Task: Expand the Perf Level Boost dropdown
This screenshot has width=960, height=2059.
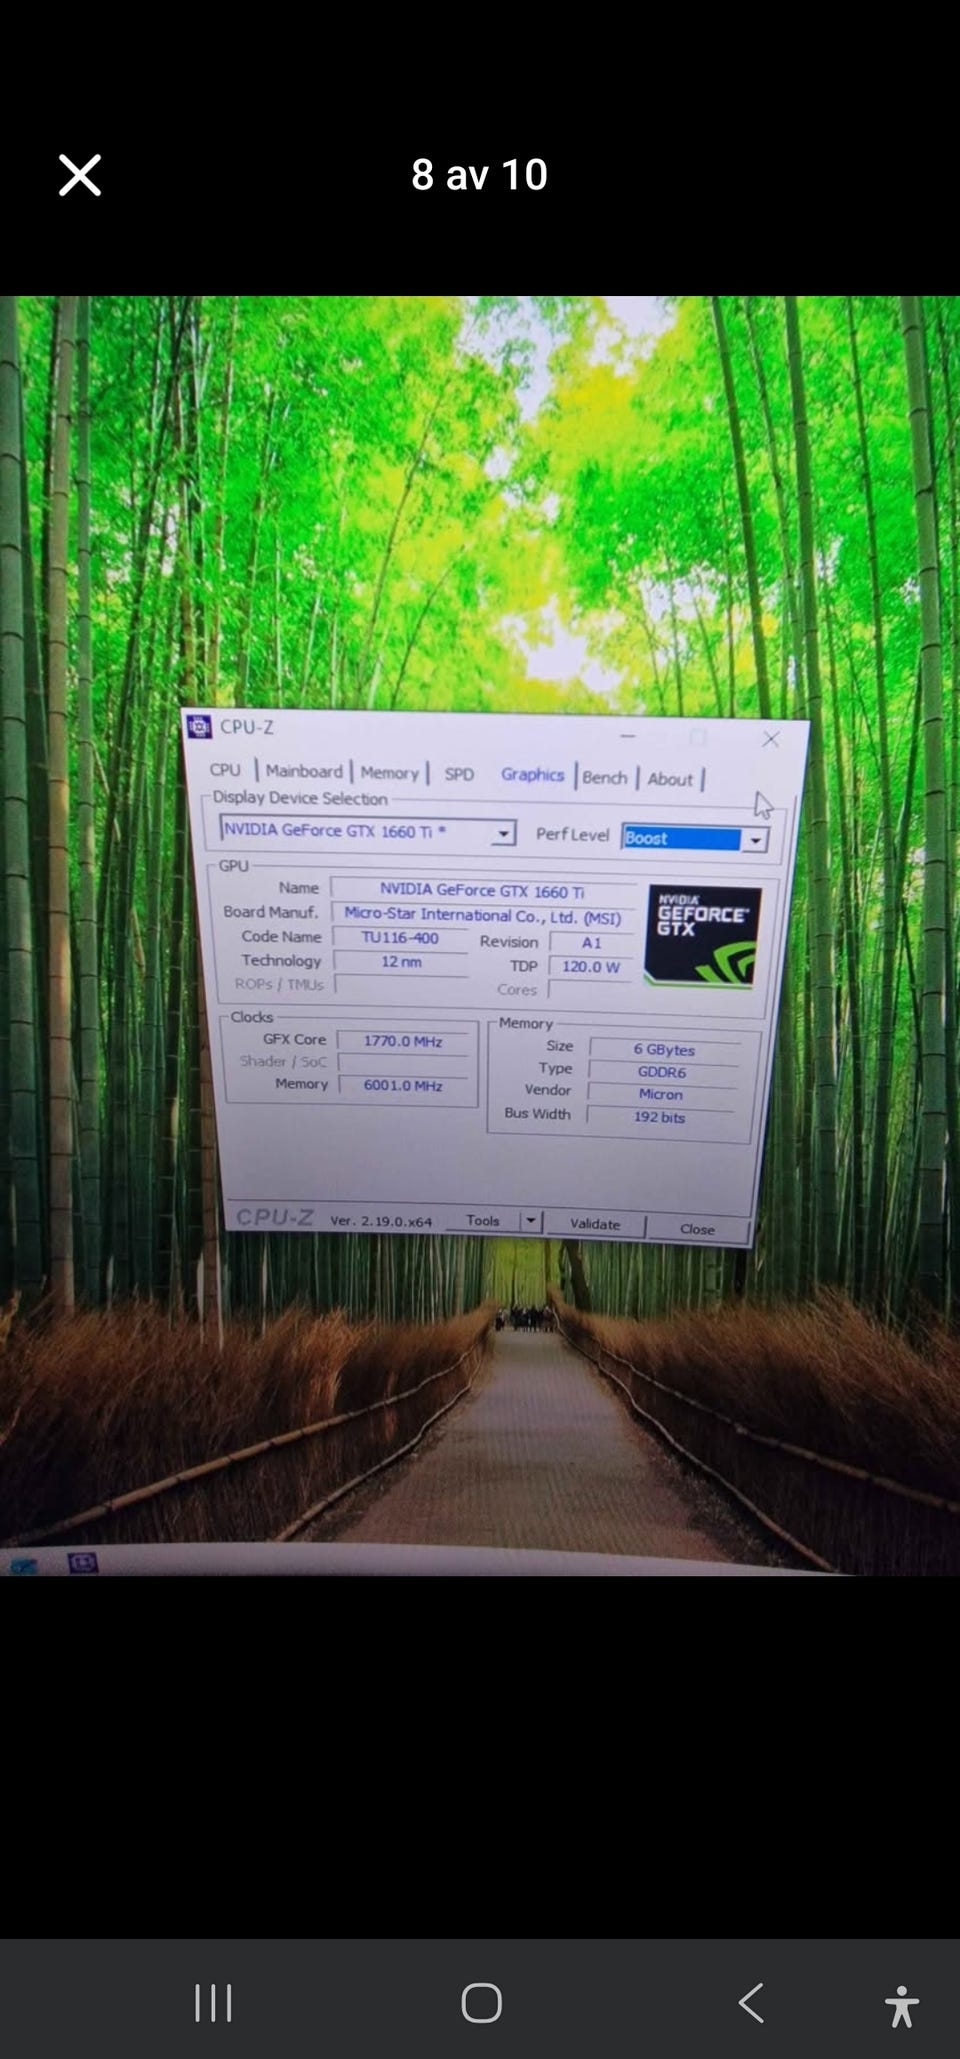Action: [755, 840]
